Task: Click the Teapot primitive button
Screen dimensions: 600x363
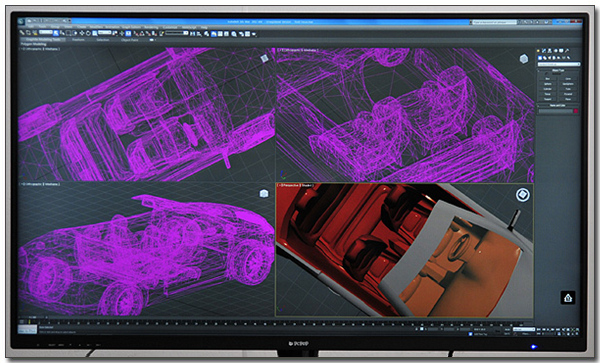Action: tap(548, 99)
